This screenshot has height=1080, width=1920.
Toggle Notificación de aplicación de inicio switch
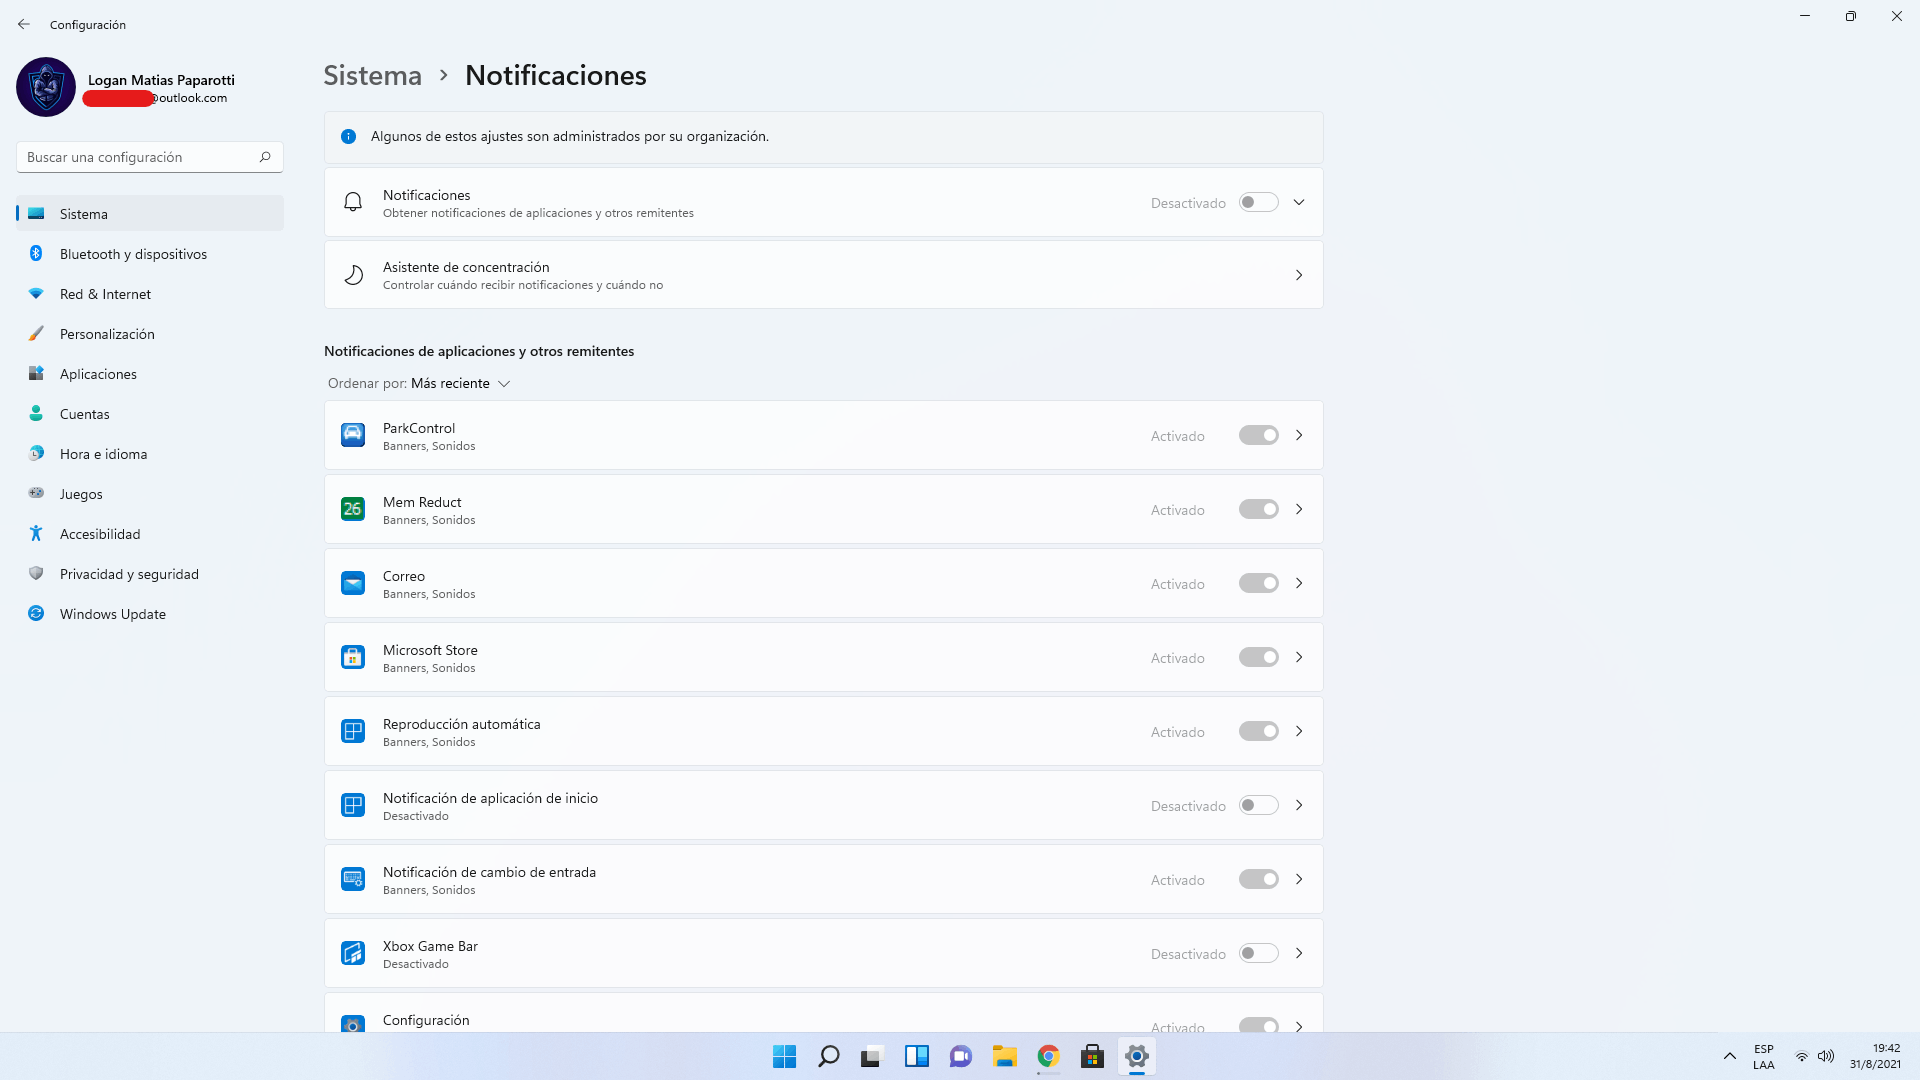click(1258, 805)
